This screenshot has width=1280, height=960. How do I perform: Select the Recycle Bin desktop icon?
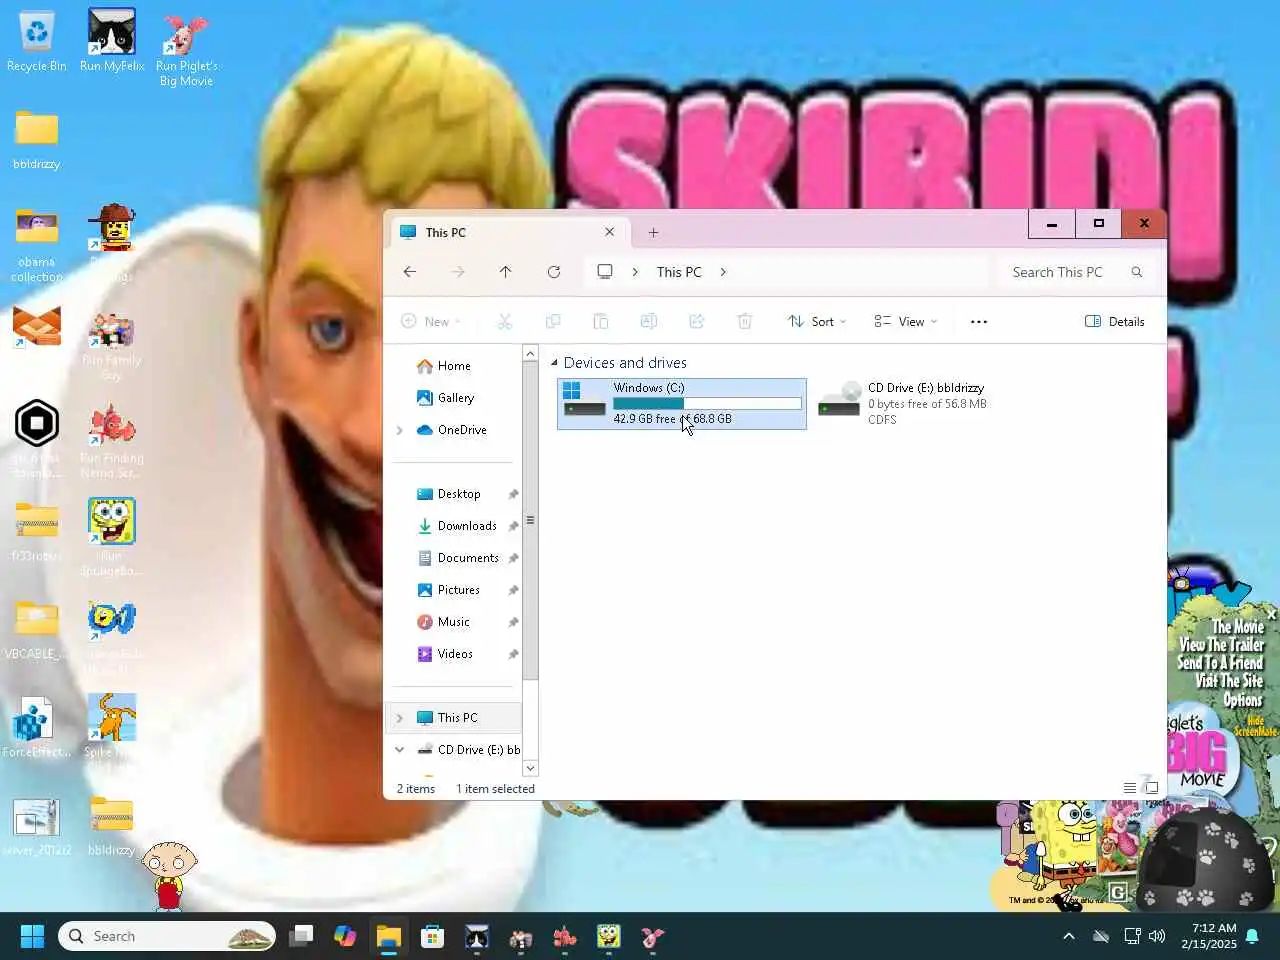[x=37, y=42]
